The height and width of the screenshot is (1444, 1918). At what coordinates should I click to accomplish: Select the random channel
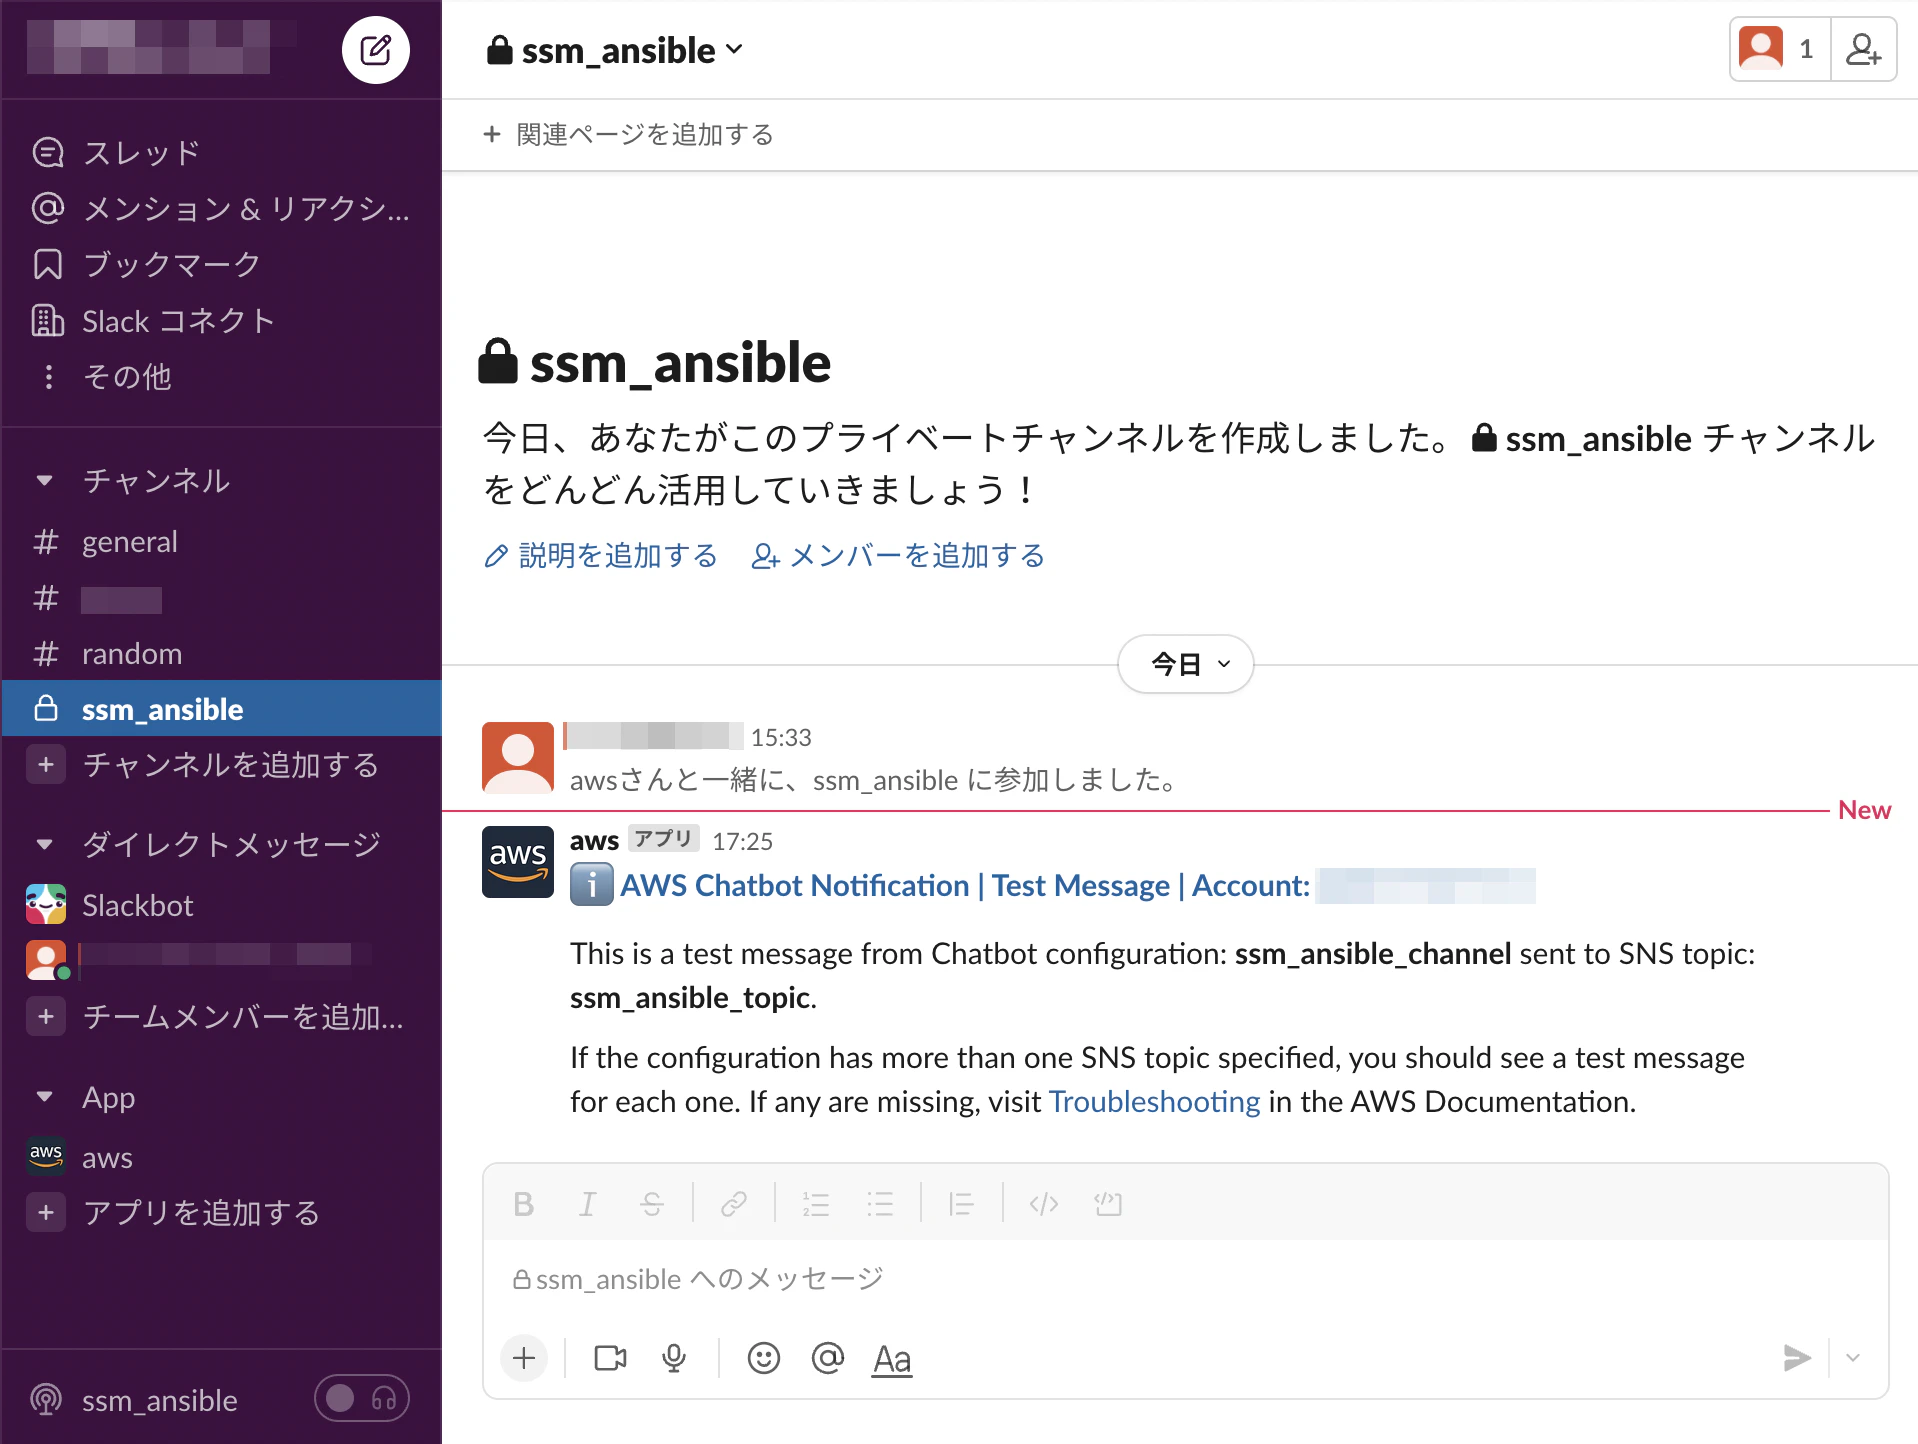pos(221,653)
